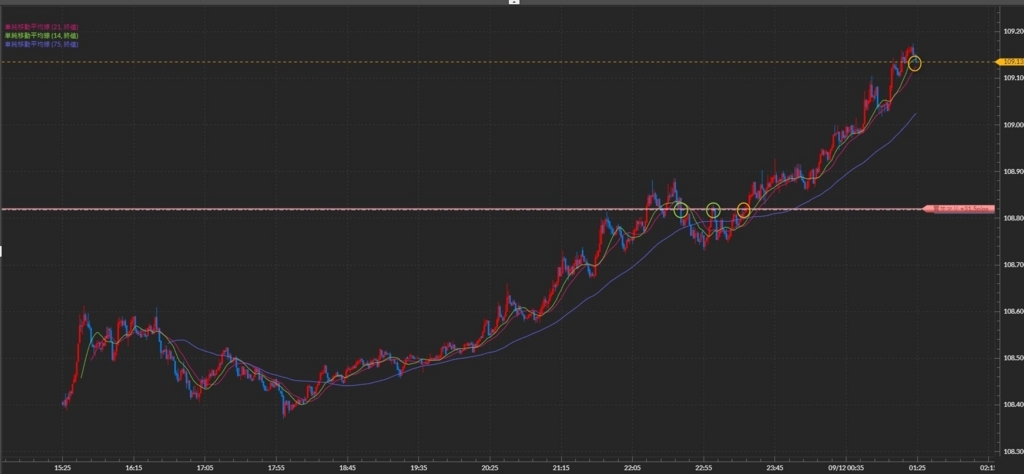Click the small handle icon at top center
This screenshot has height=474, width=1024.
pos(514,2)
